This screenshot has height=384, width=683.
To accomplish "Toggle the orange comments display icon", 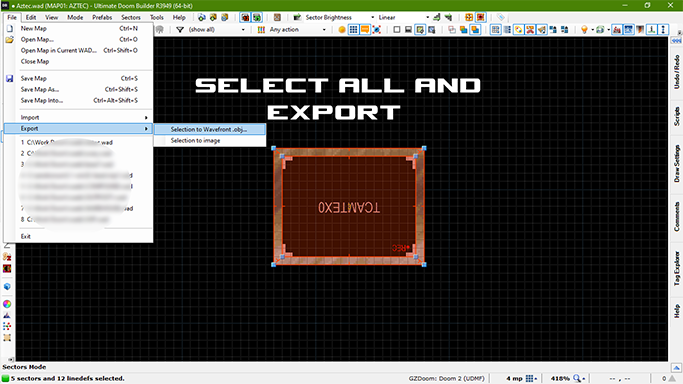I will pyautogui.click(x=365, y=30).
